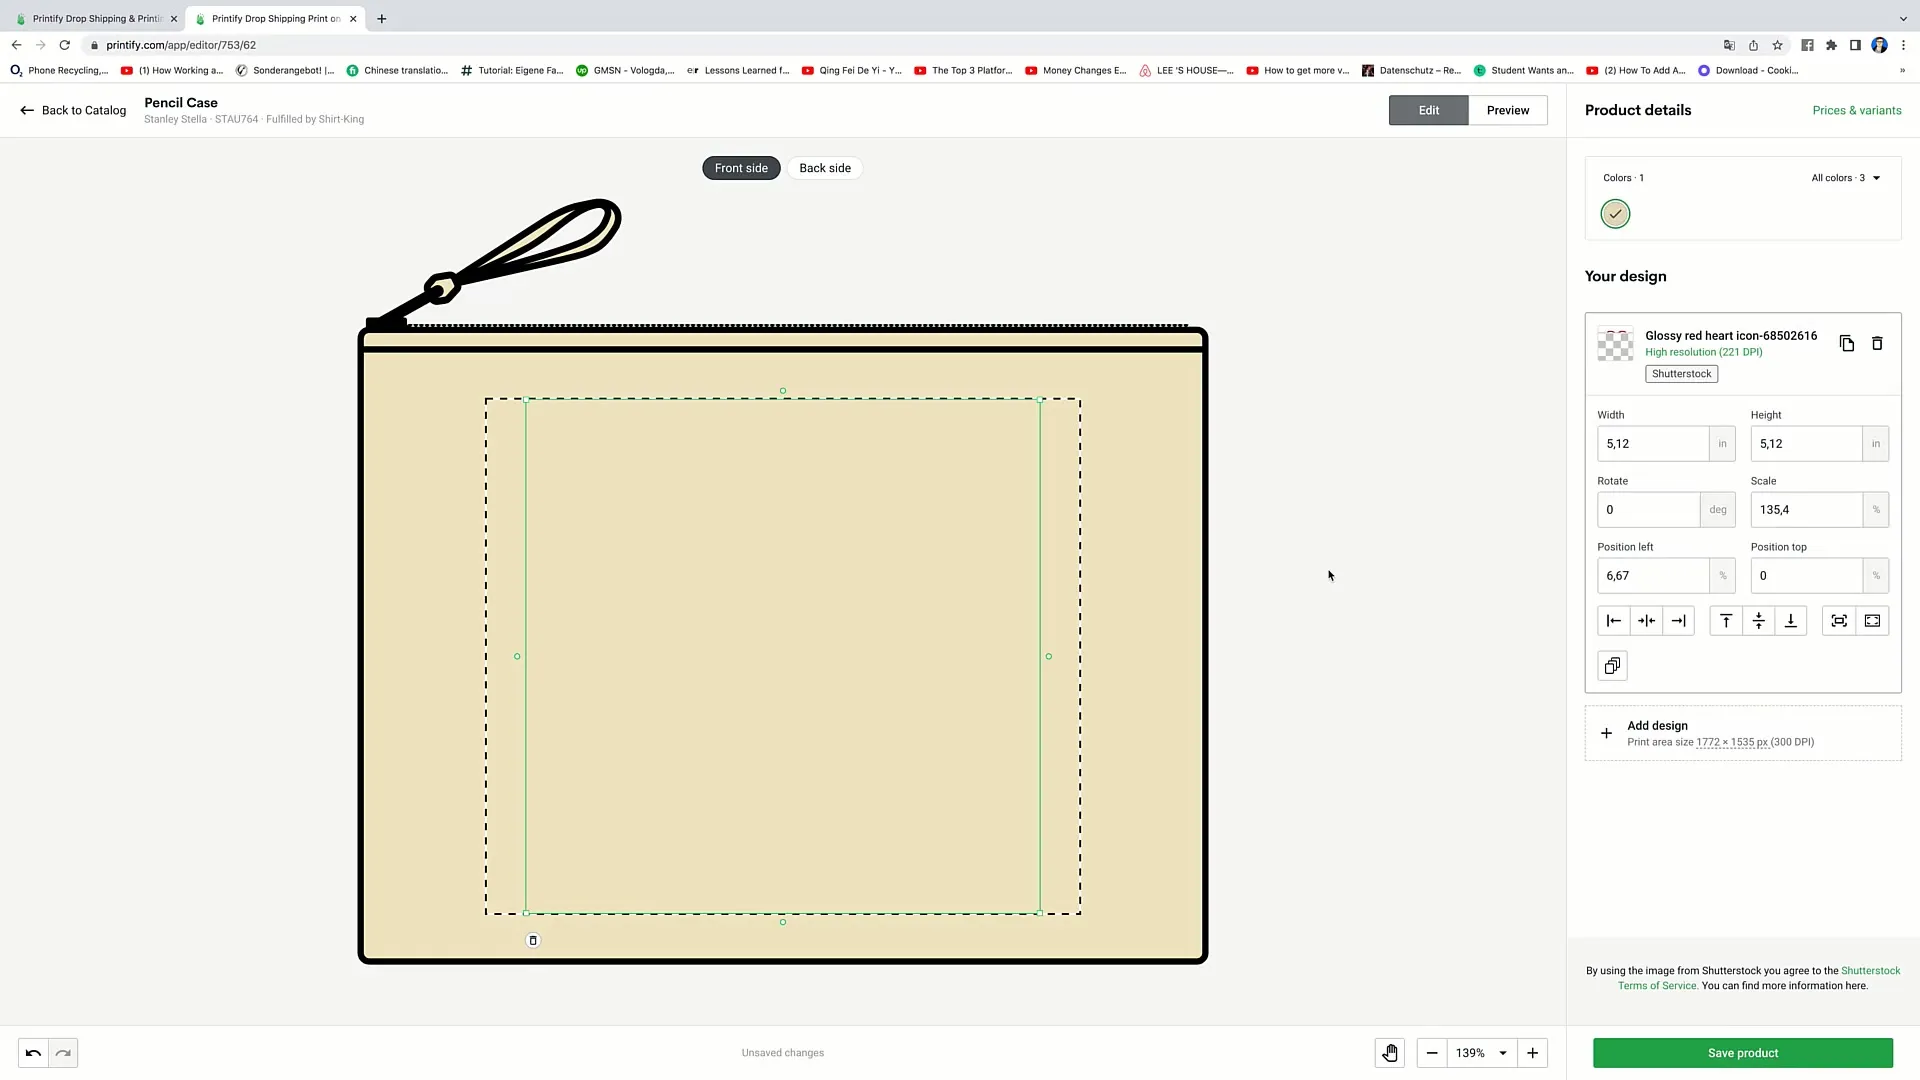Switch to the Front side tab
1920x1080 pixels.
pyautogui.click(x=740, y=167)
